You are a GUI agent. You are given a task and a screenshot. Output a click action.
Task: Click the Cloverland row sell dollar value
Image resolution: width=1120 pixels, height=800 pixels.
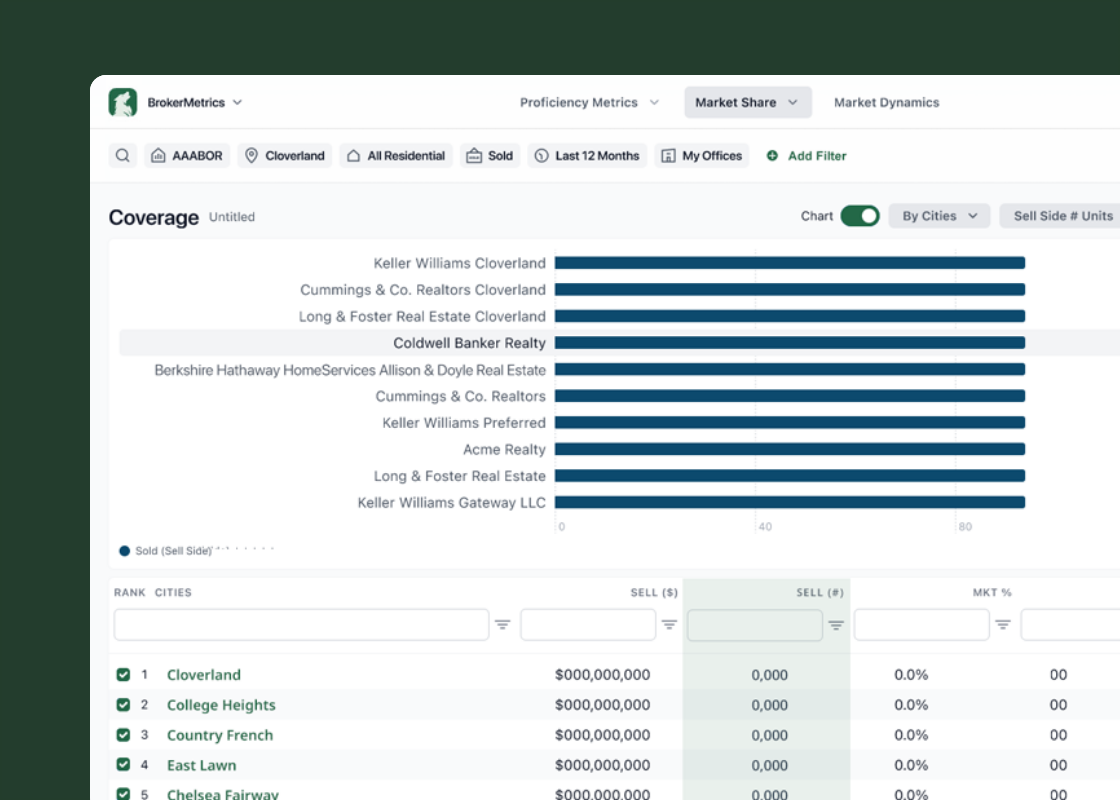[602, 675]
